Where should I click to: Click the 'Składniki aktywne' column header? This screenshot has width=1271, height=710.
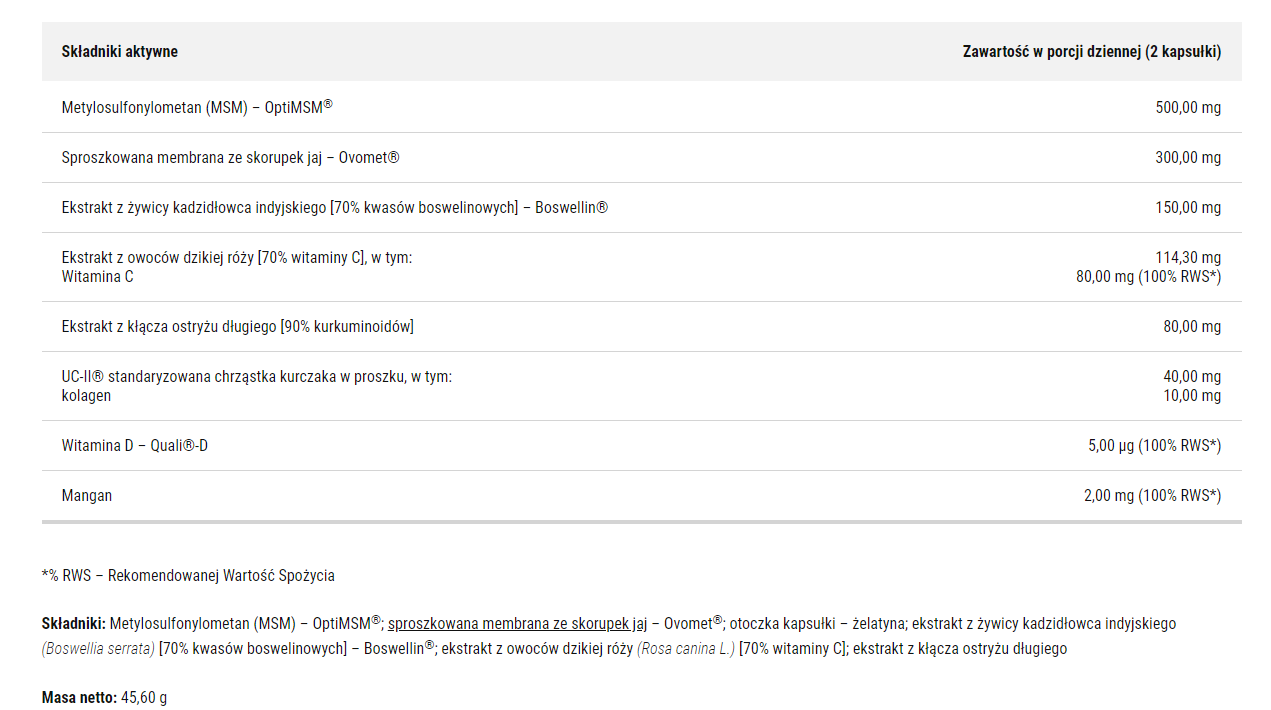coord(120,52)
